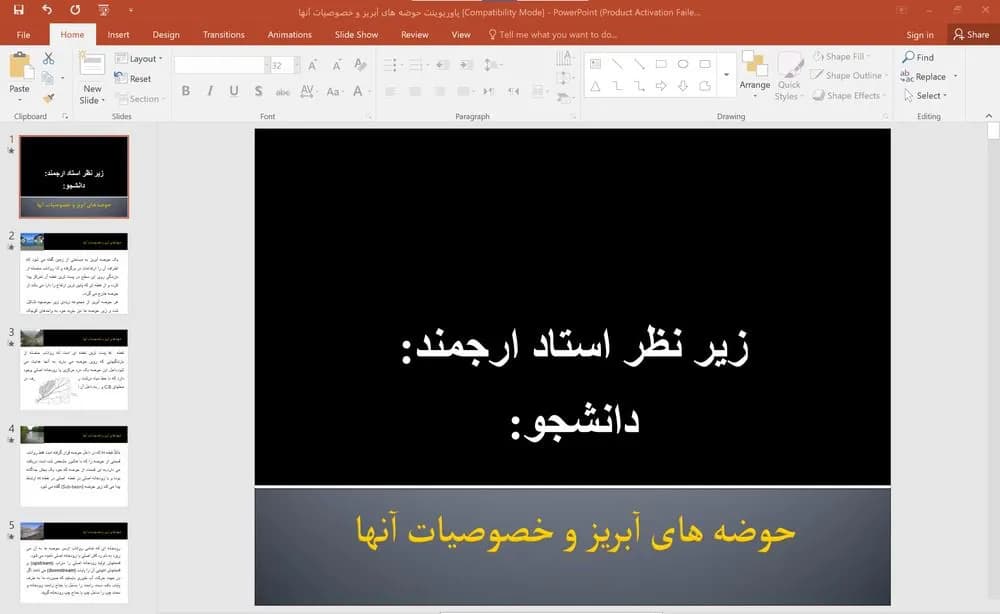Open the Review tab
The width and height of the screenshot is (1000, 614).
click(415, 34)
